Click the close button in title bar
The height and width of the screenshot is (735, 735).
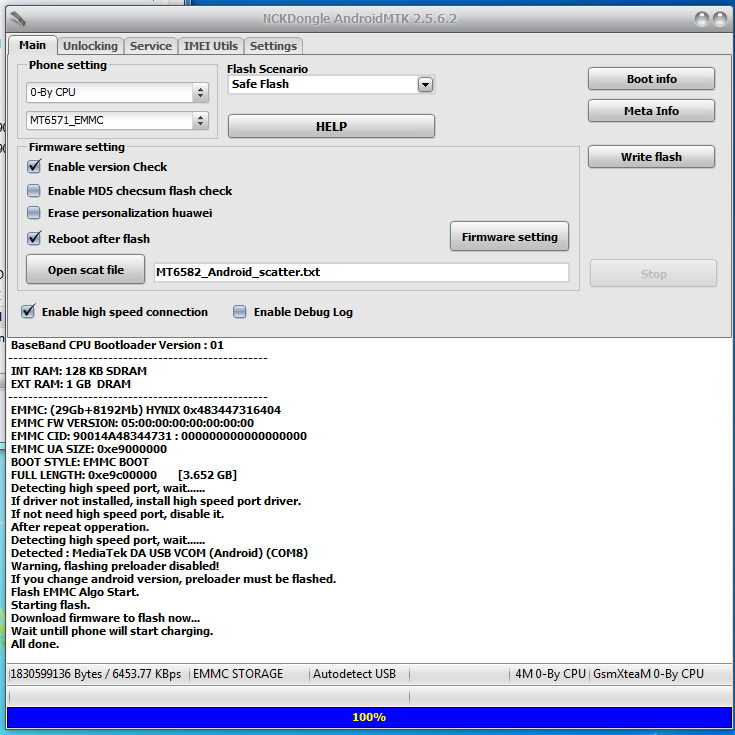720,19
